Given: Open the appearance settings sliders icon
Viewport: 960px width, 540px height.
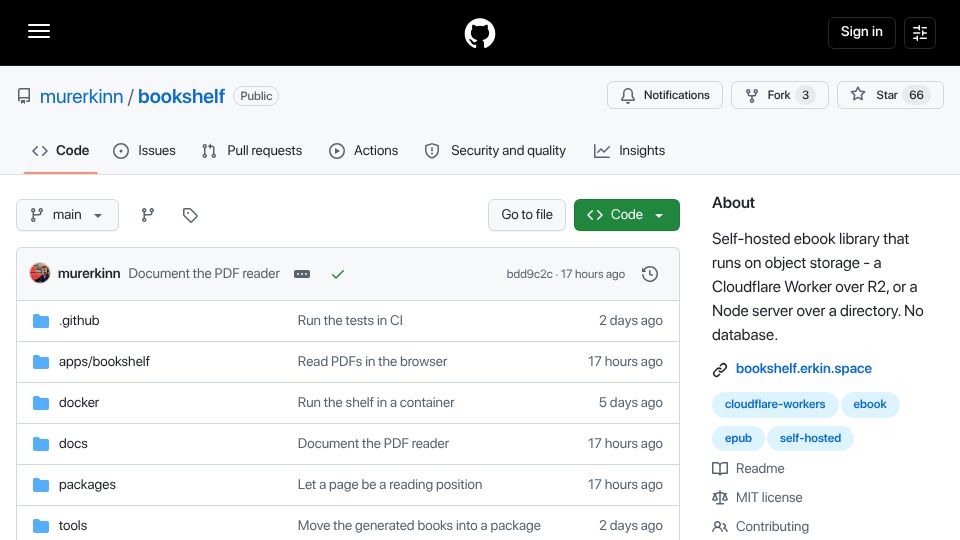Looking at the screenshot, I should pyautogui.click(x=920, y=32).
